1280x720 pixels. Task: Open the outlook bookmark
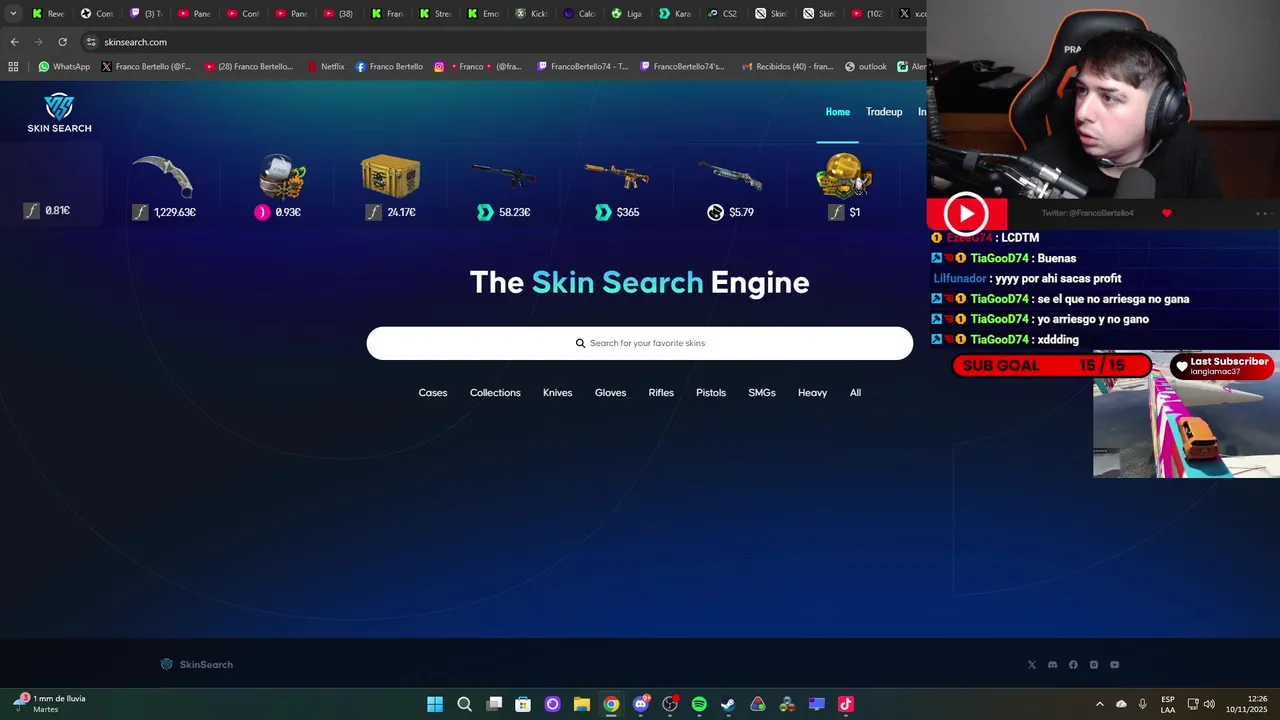866,67
